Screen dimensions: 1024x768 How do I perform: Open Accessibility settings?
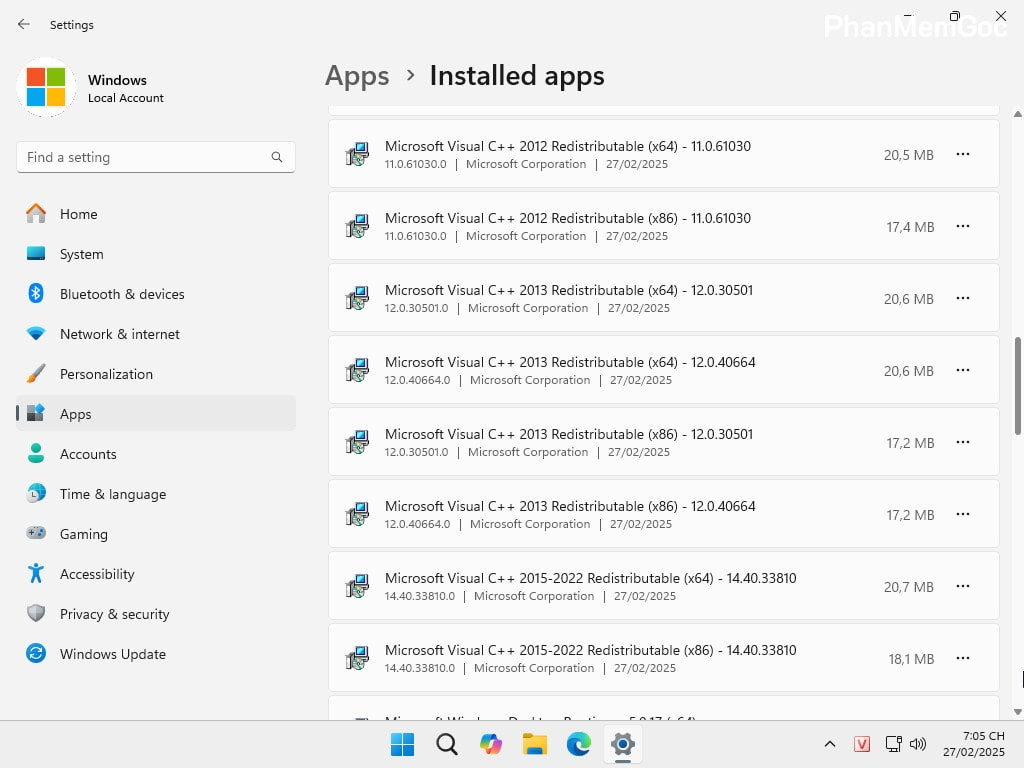97,574
